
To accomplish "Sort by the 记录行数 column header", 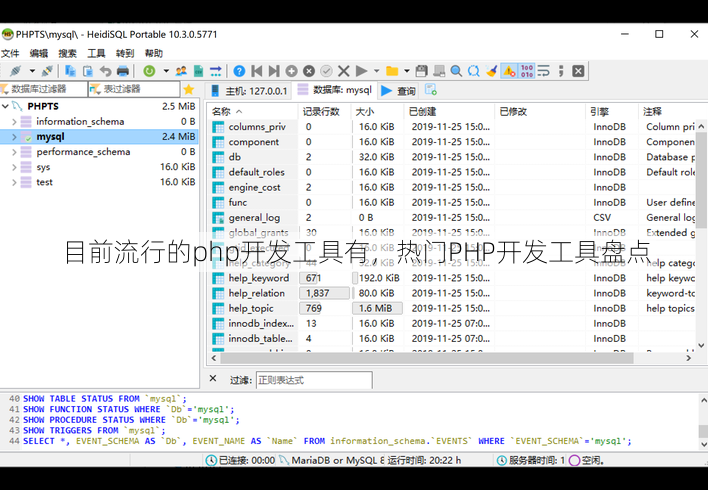I will (324, 112).
